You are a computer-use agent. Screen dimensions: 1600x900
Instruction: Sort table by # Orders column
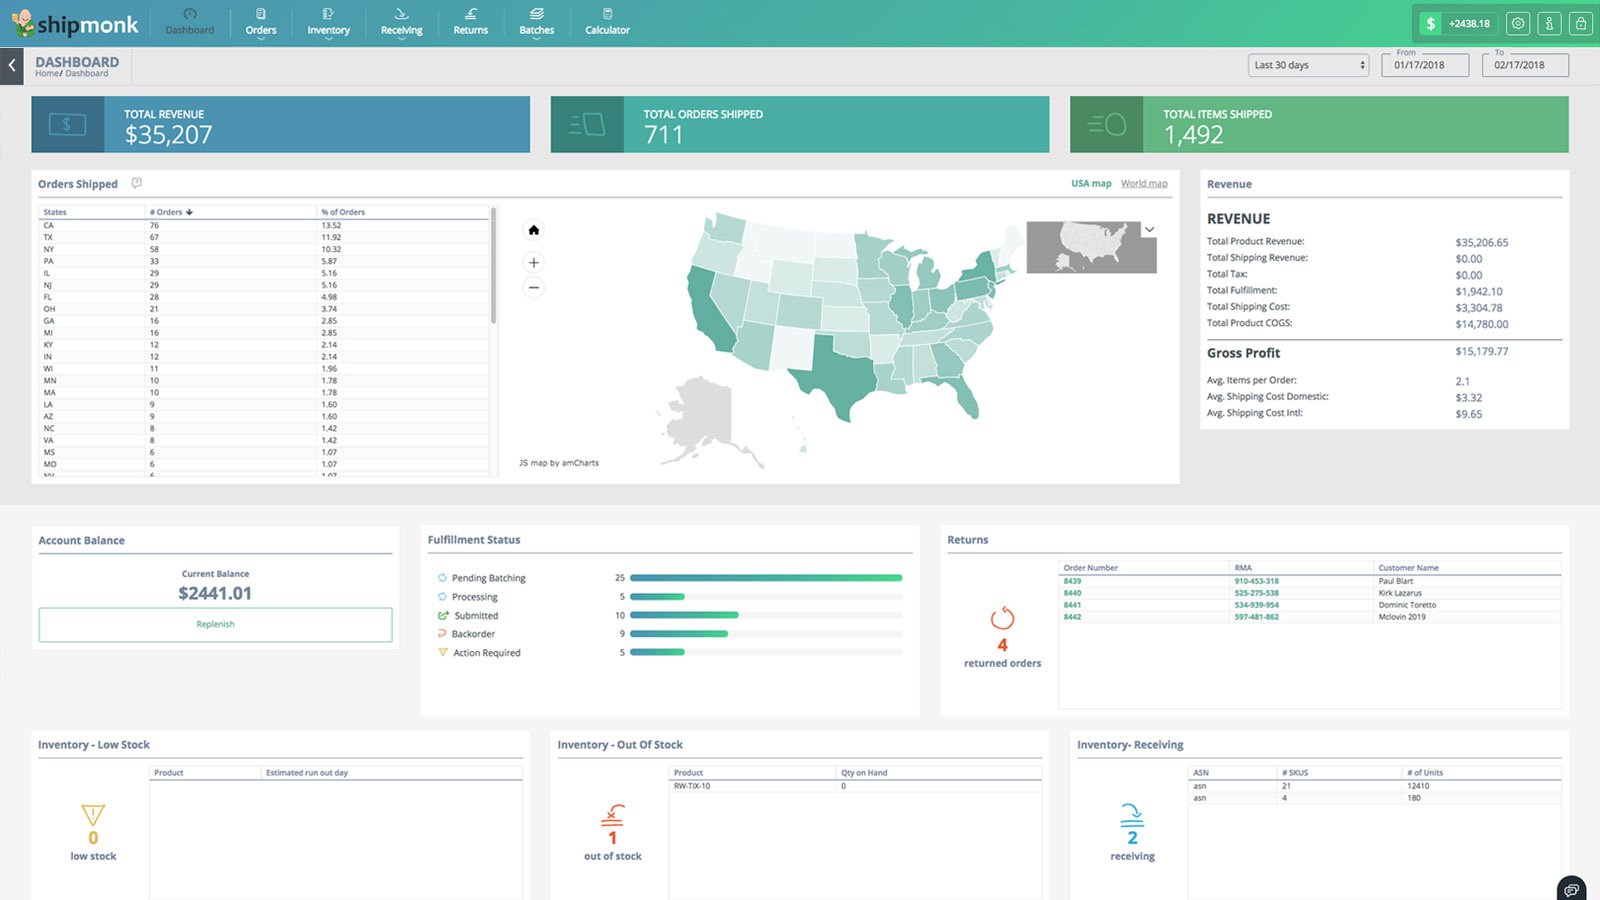click(x=171, y=212)
